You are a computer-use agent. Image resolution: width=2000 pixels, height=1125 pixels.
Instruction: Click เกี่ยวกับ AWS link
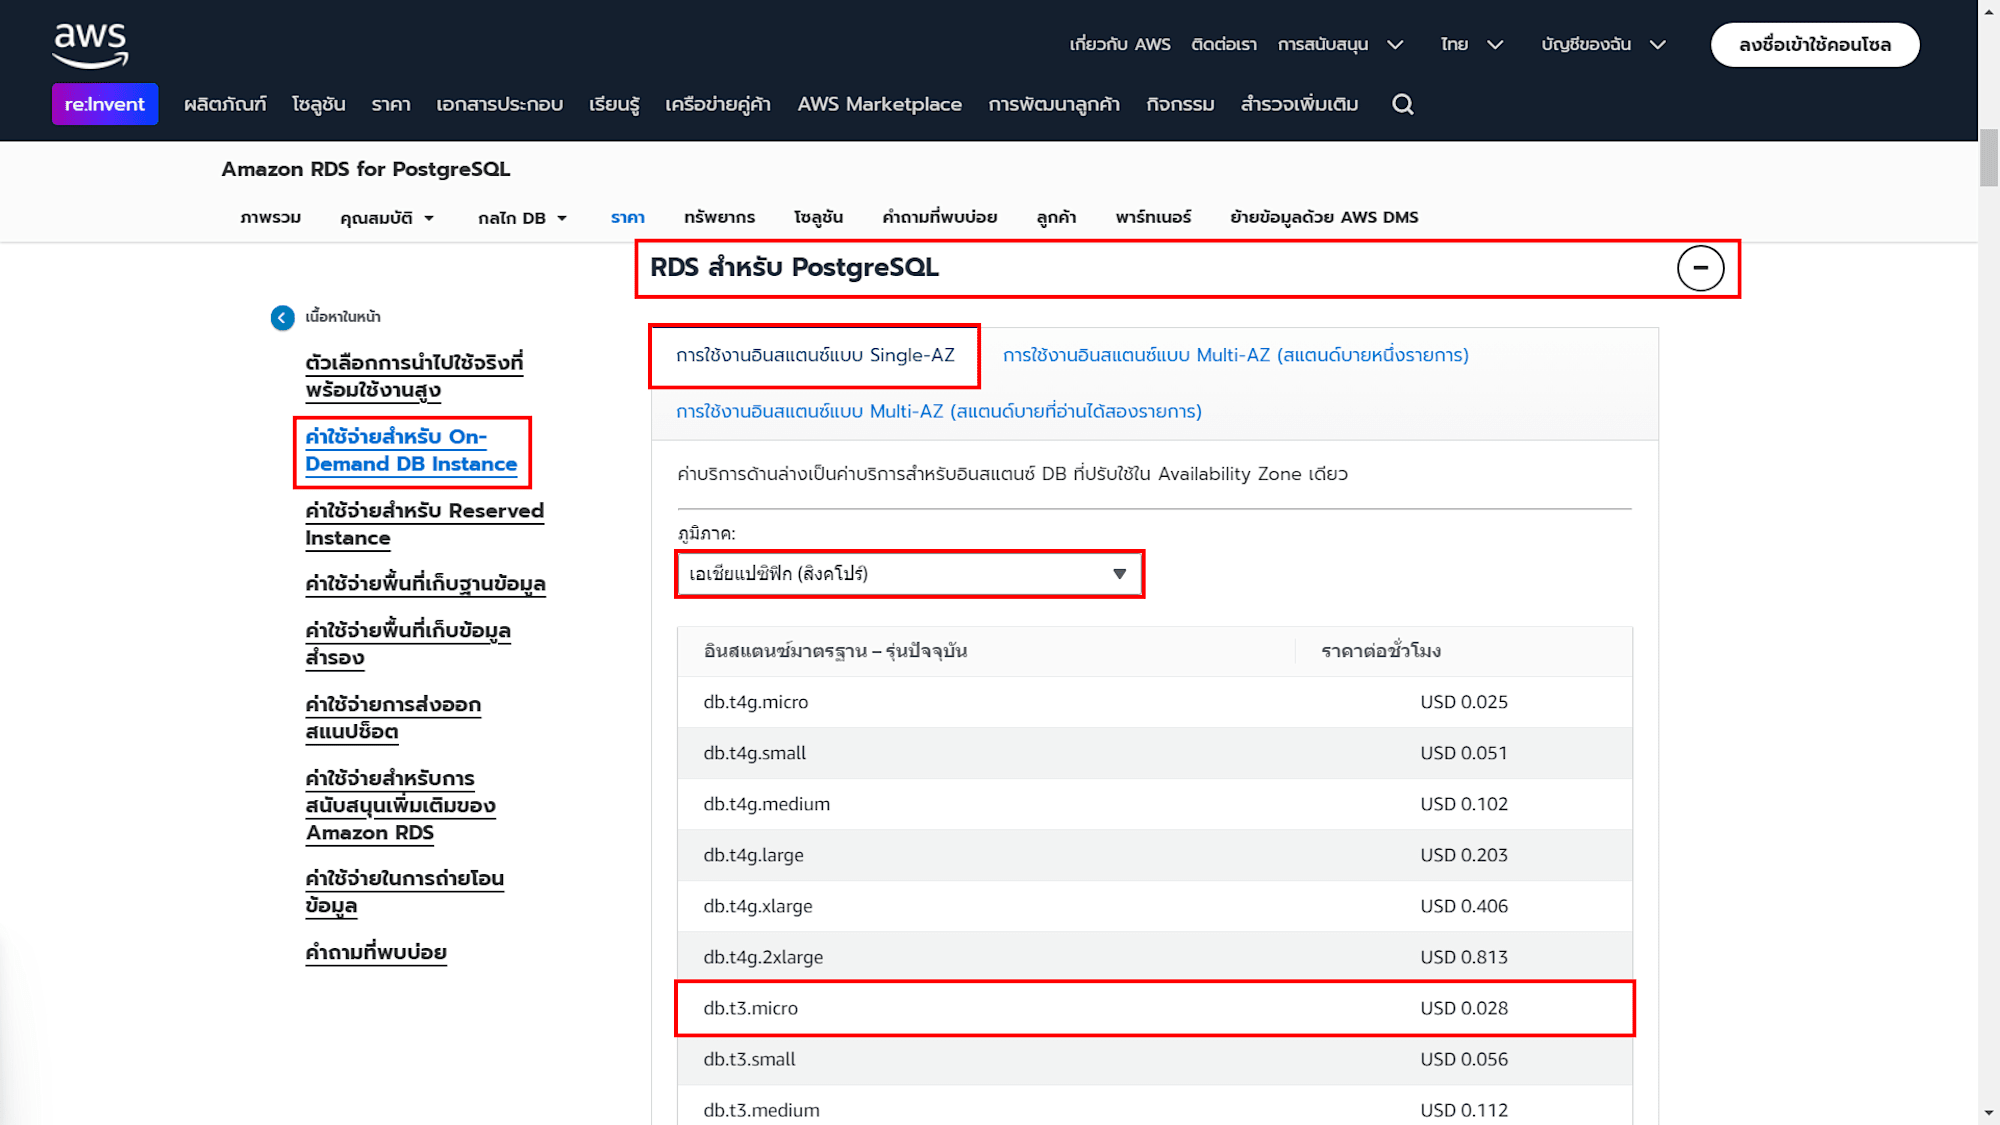(1120, 44)
